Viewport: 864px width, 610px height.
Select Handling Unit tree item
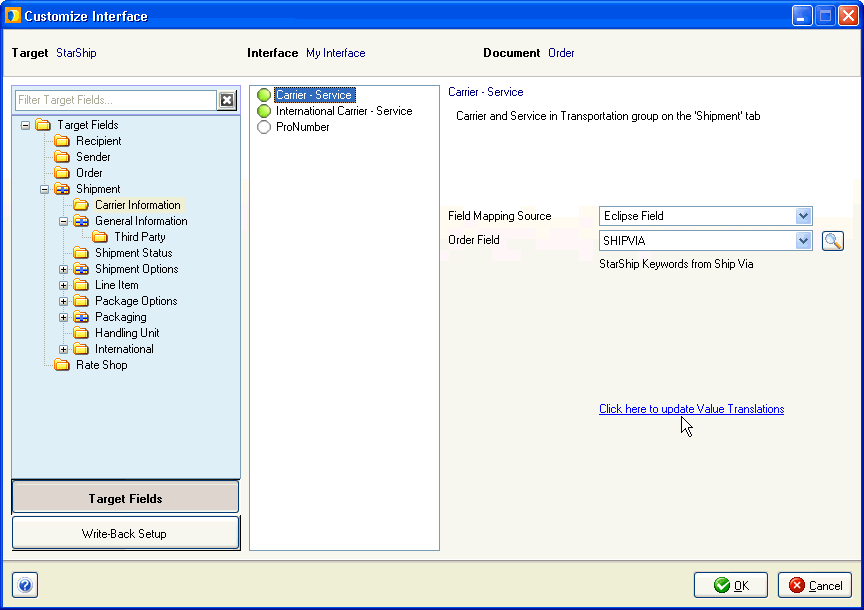click(x=127, y=333)
